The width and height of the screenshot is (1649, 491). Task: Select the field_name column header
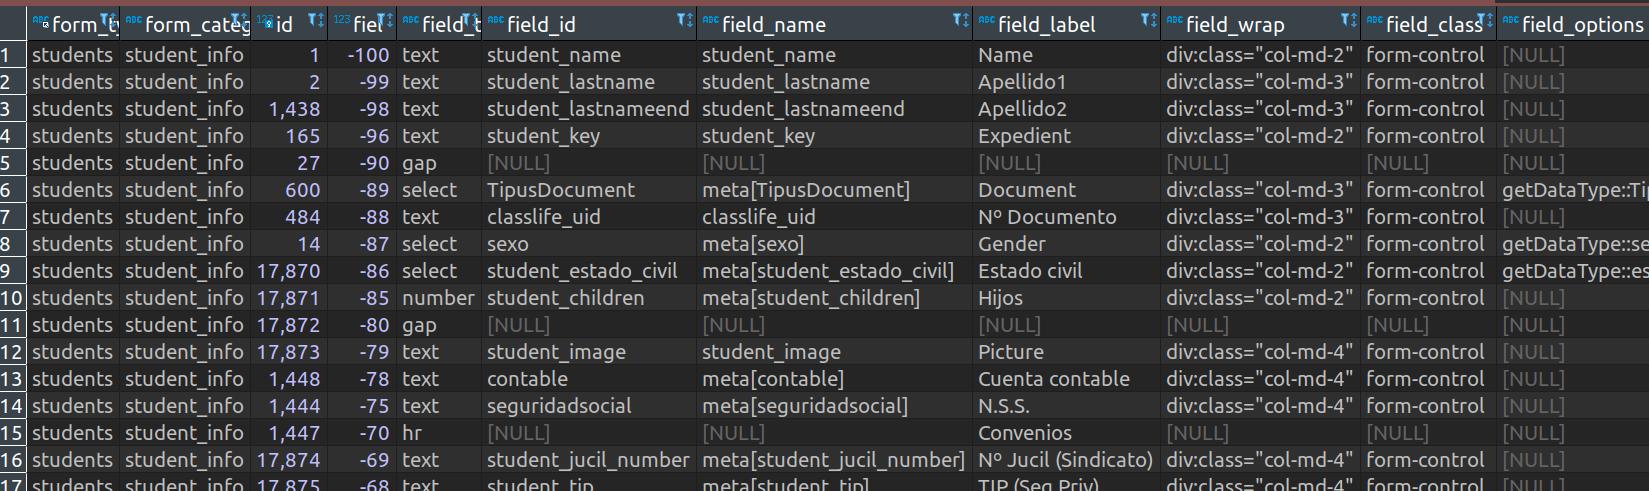coord(834,24)
